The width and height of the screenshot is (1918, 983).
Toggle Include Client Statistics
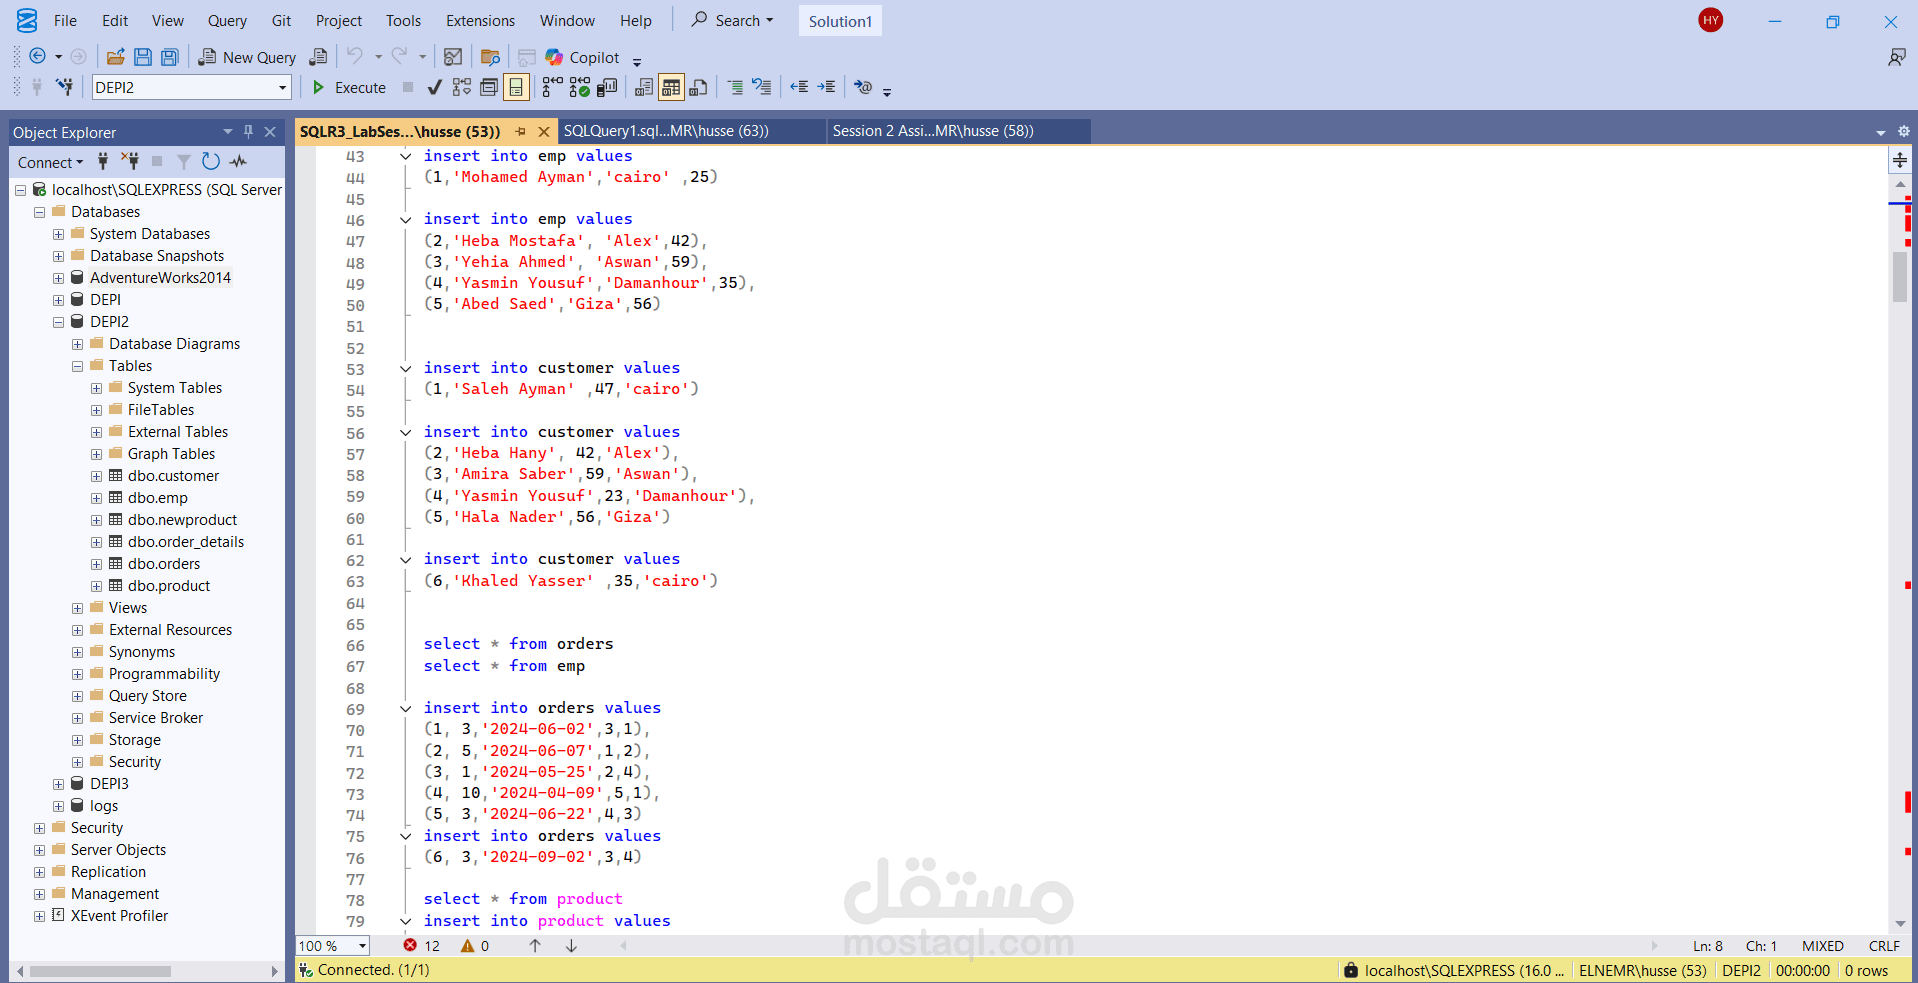click(607, 87)
